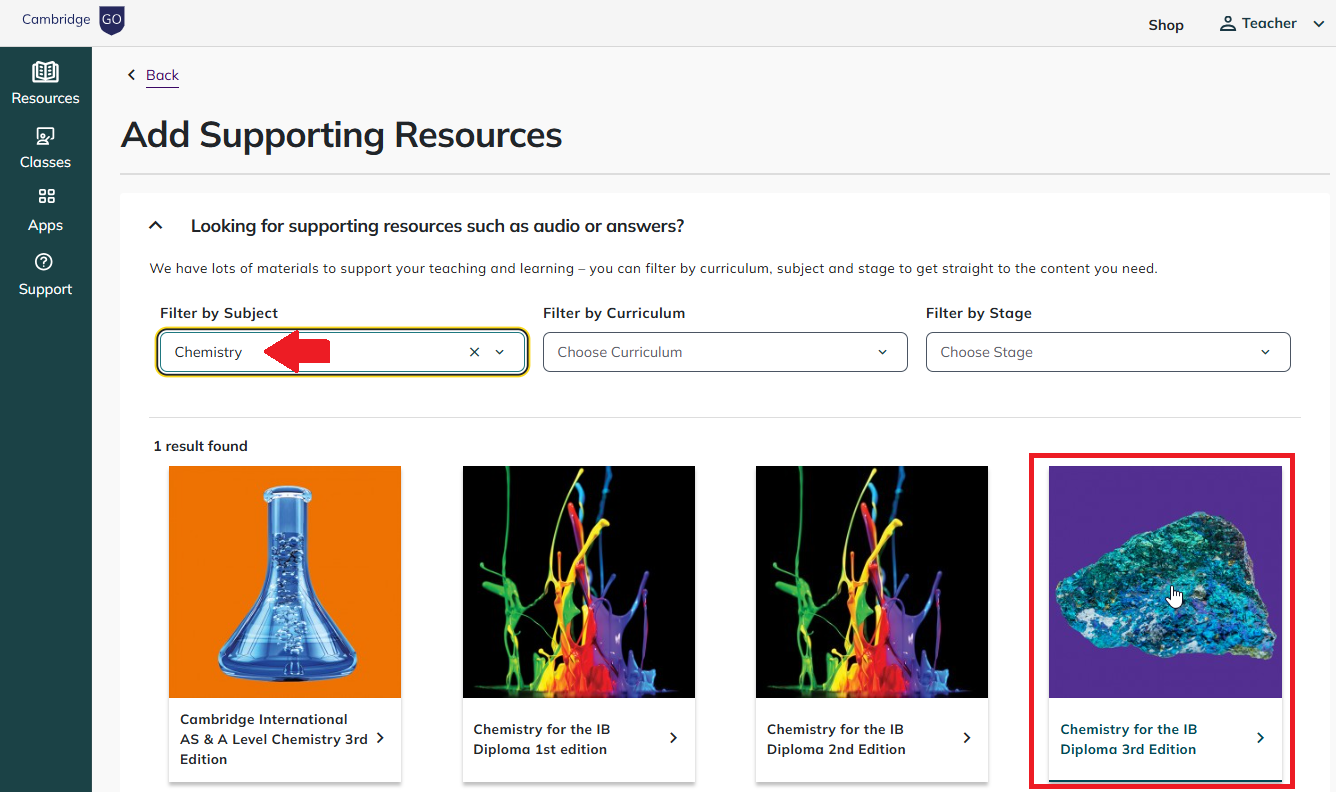Click the '1 result found' text
1336x792 pixels.
[201, 446]
